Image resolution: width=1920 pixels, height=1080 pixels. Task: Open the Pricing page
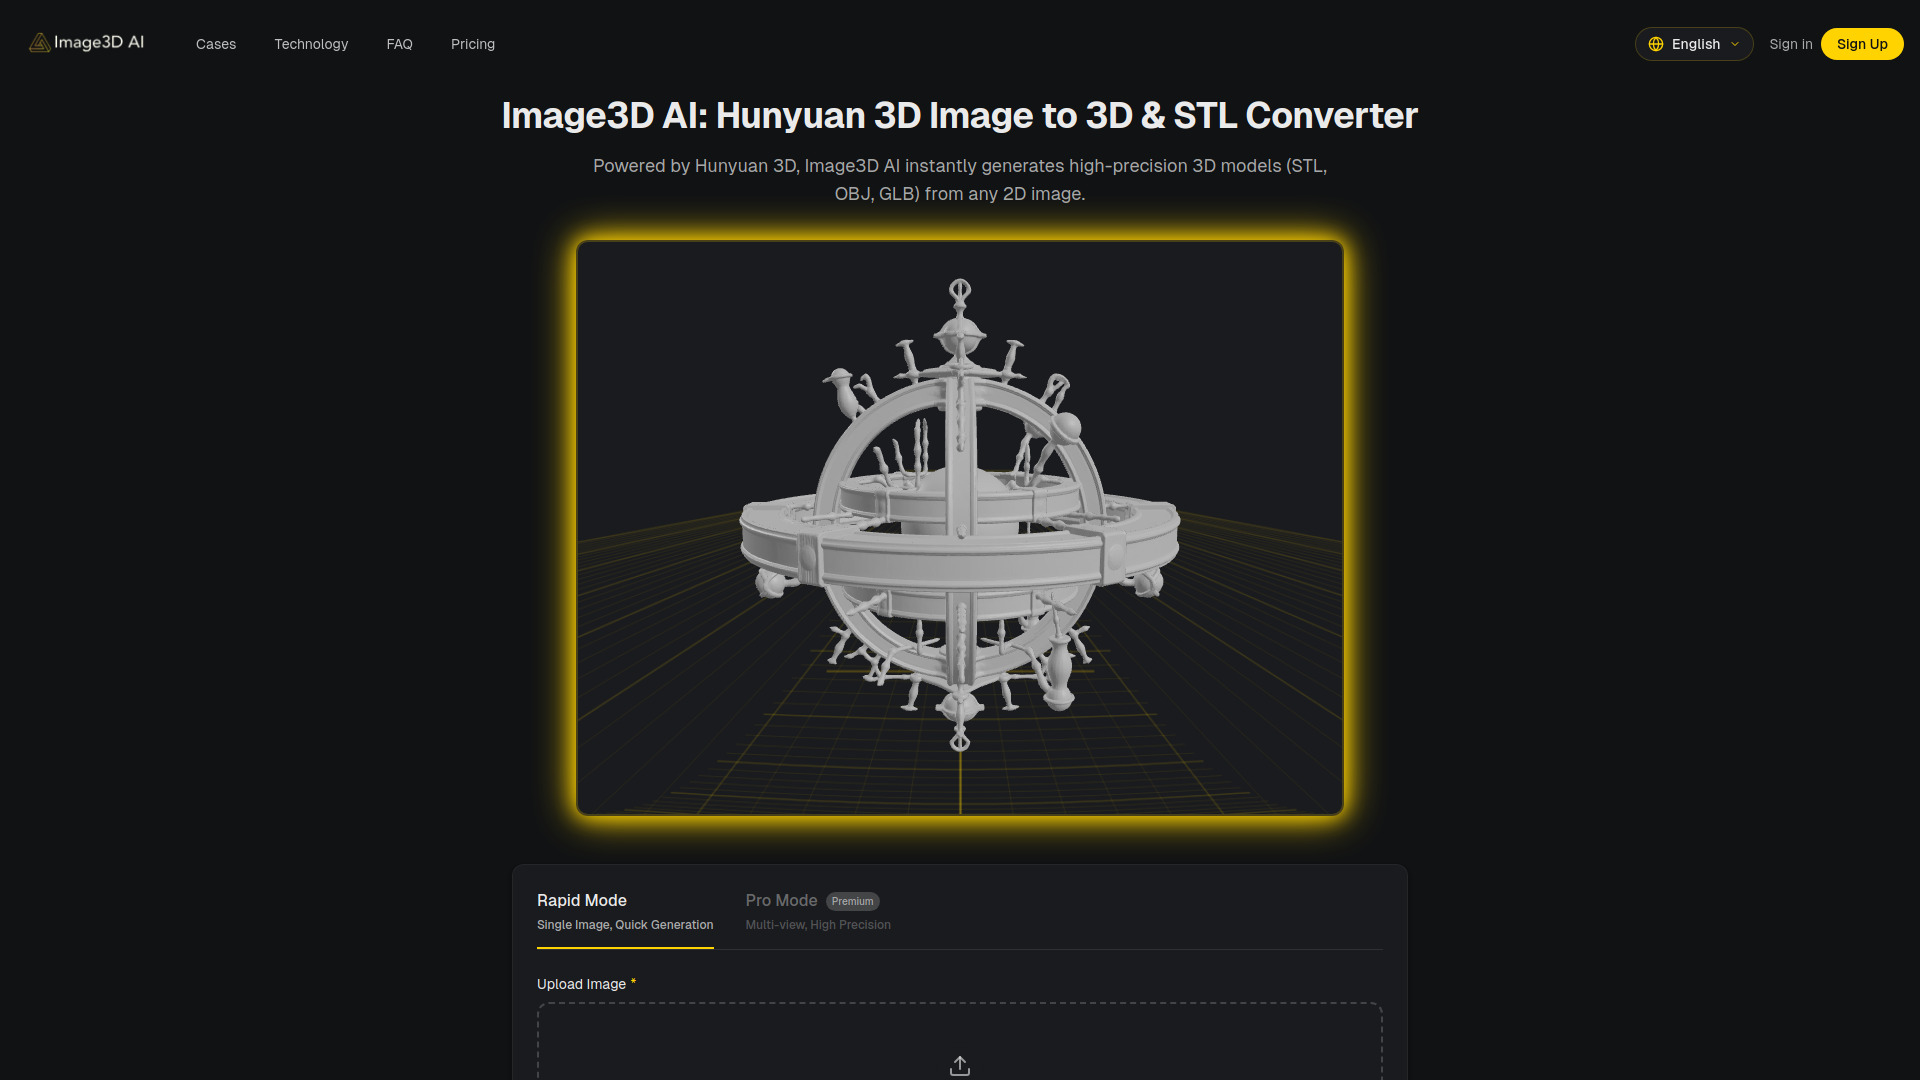tap(472, 44)
